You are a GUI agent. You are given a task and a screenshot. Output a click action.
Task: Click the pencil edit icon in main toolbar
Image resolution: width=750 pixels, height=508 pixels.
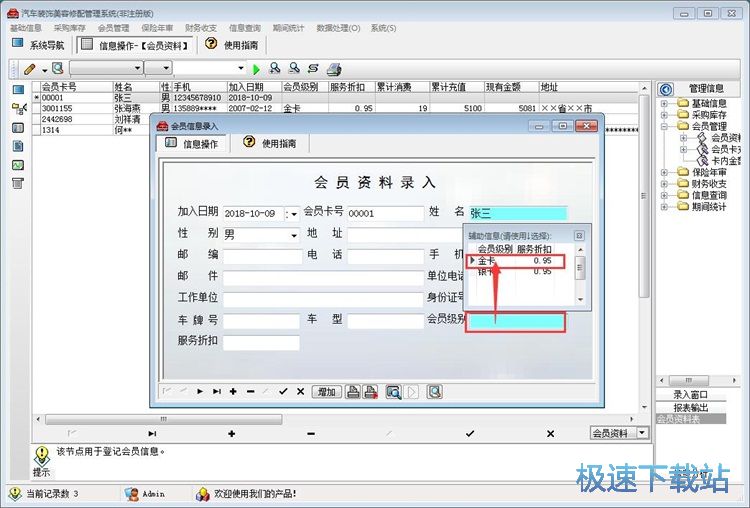tap(29, 69)
